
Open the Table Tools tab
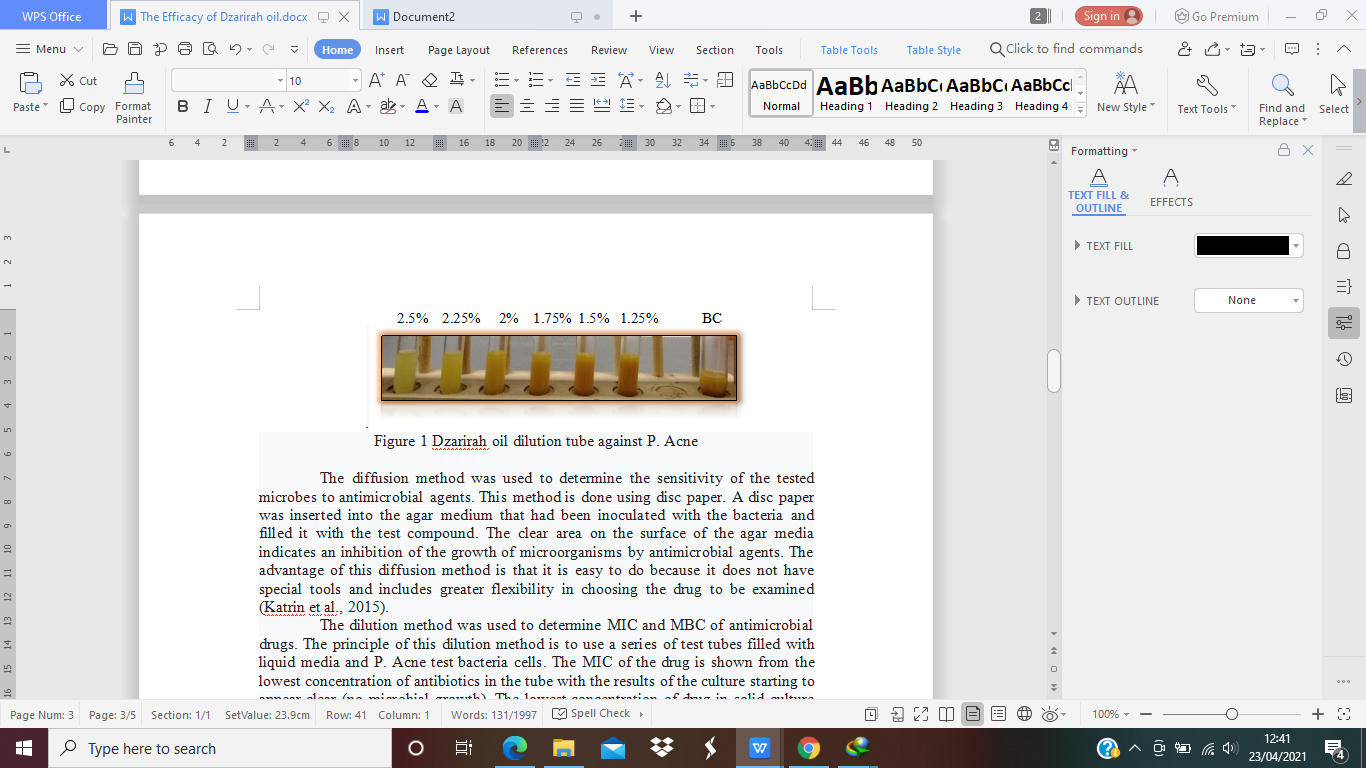pyautogui.click(x=849, y=50)
